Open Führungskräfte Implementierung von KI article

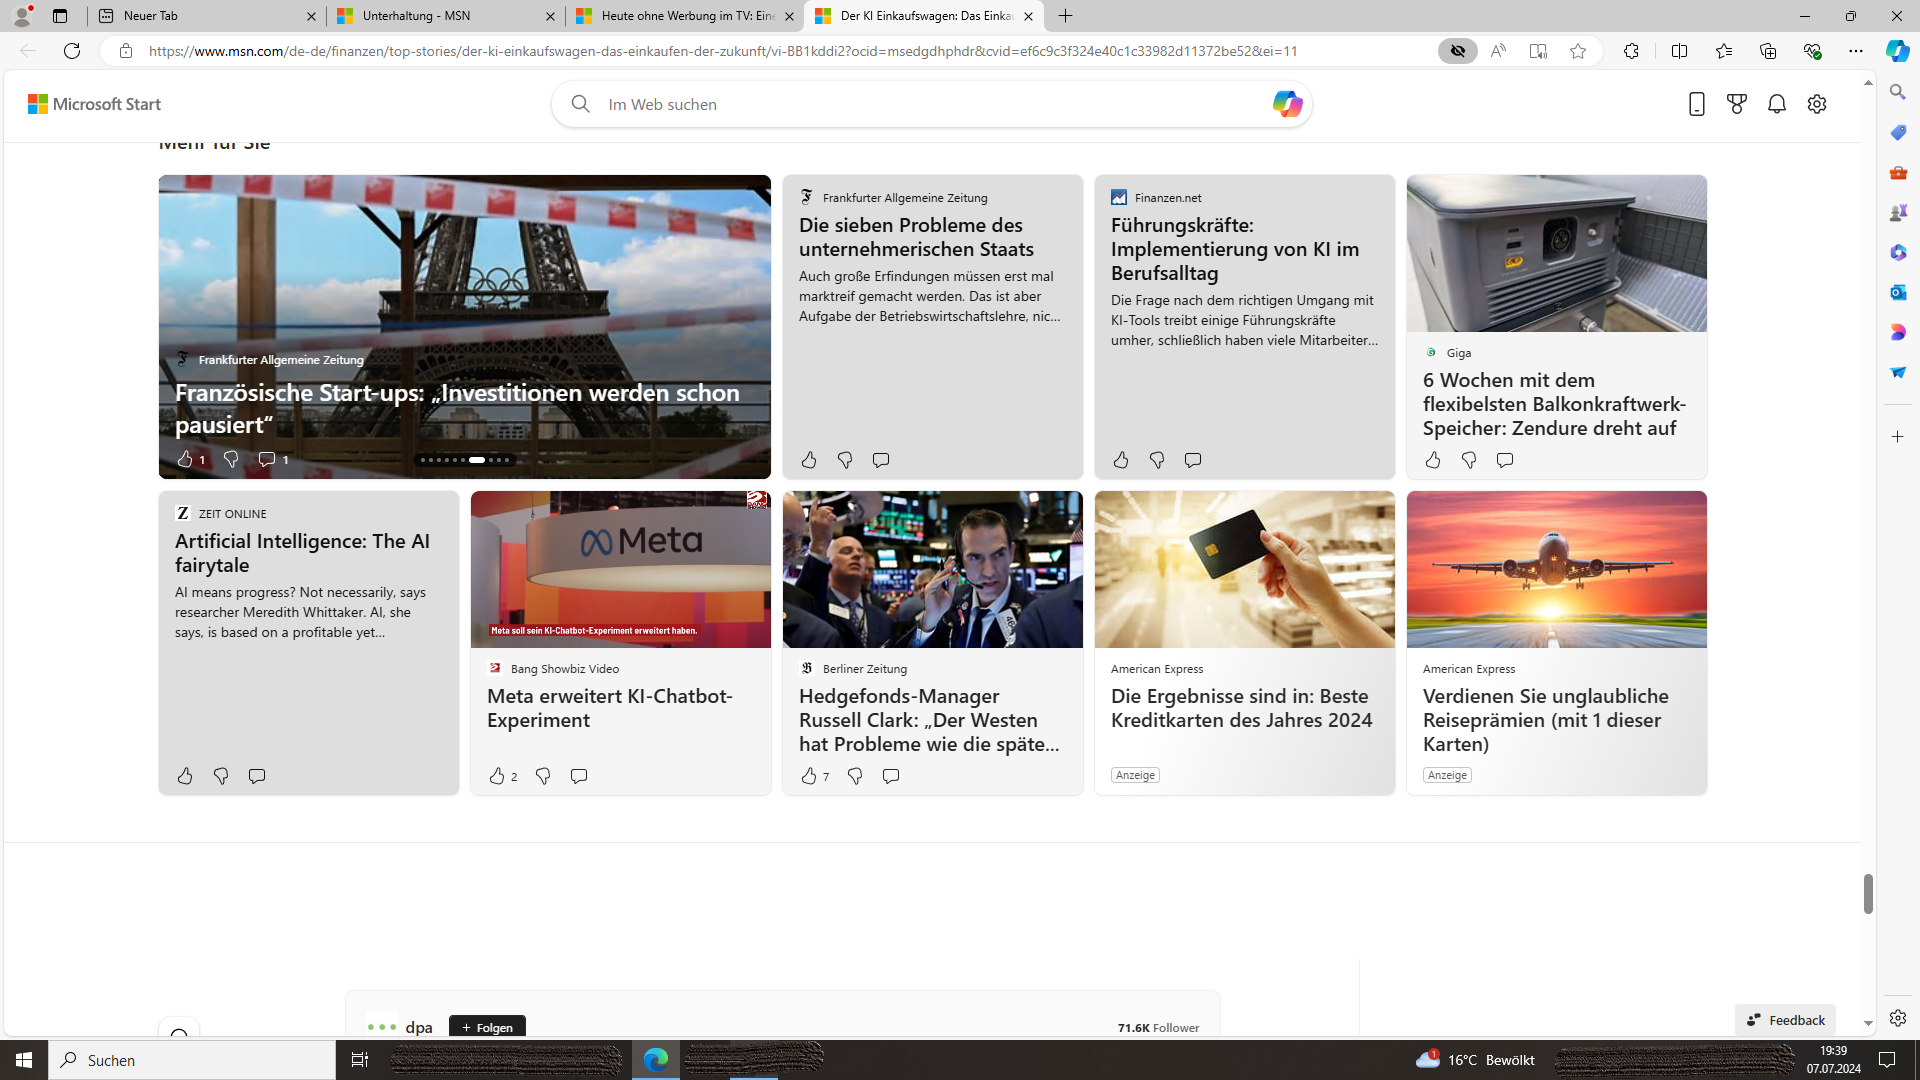pos(1234,249)
